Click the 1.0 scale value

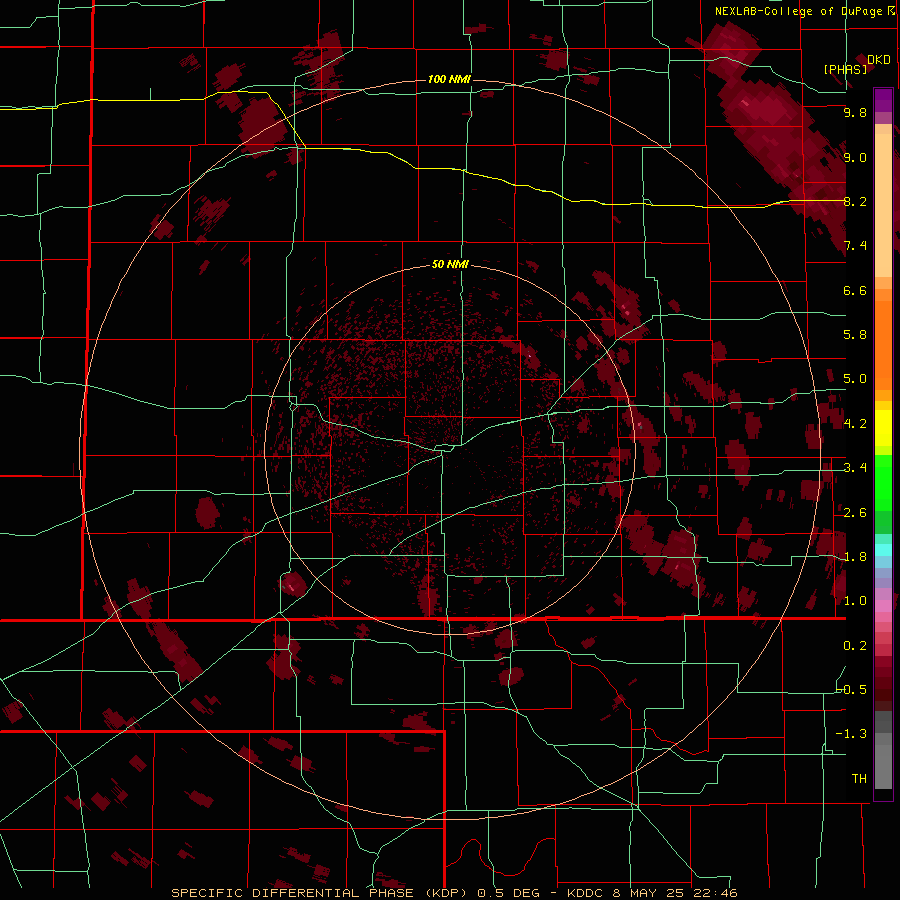[x=855, y=600]
